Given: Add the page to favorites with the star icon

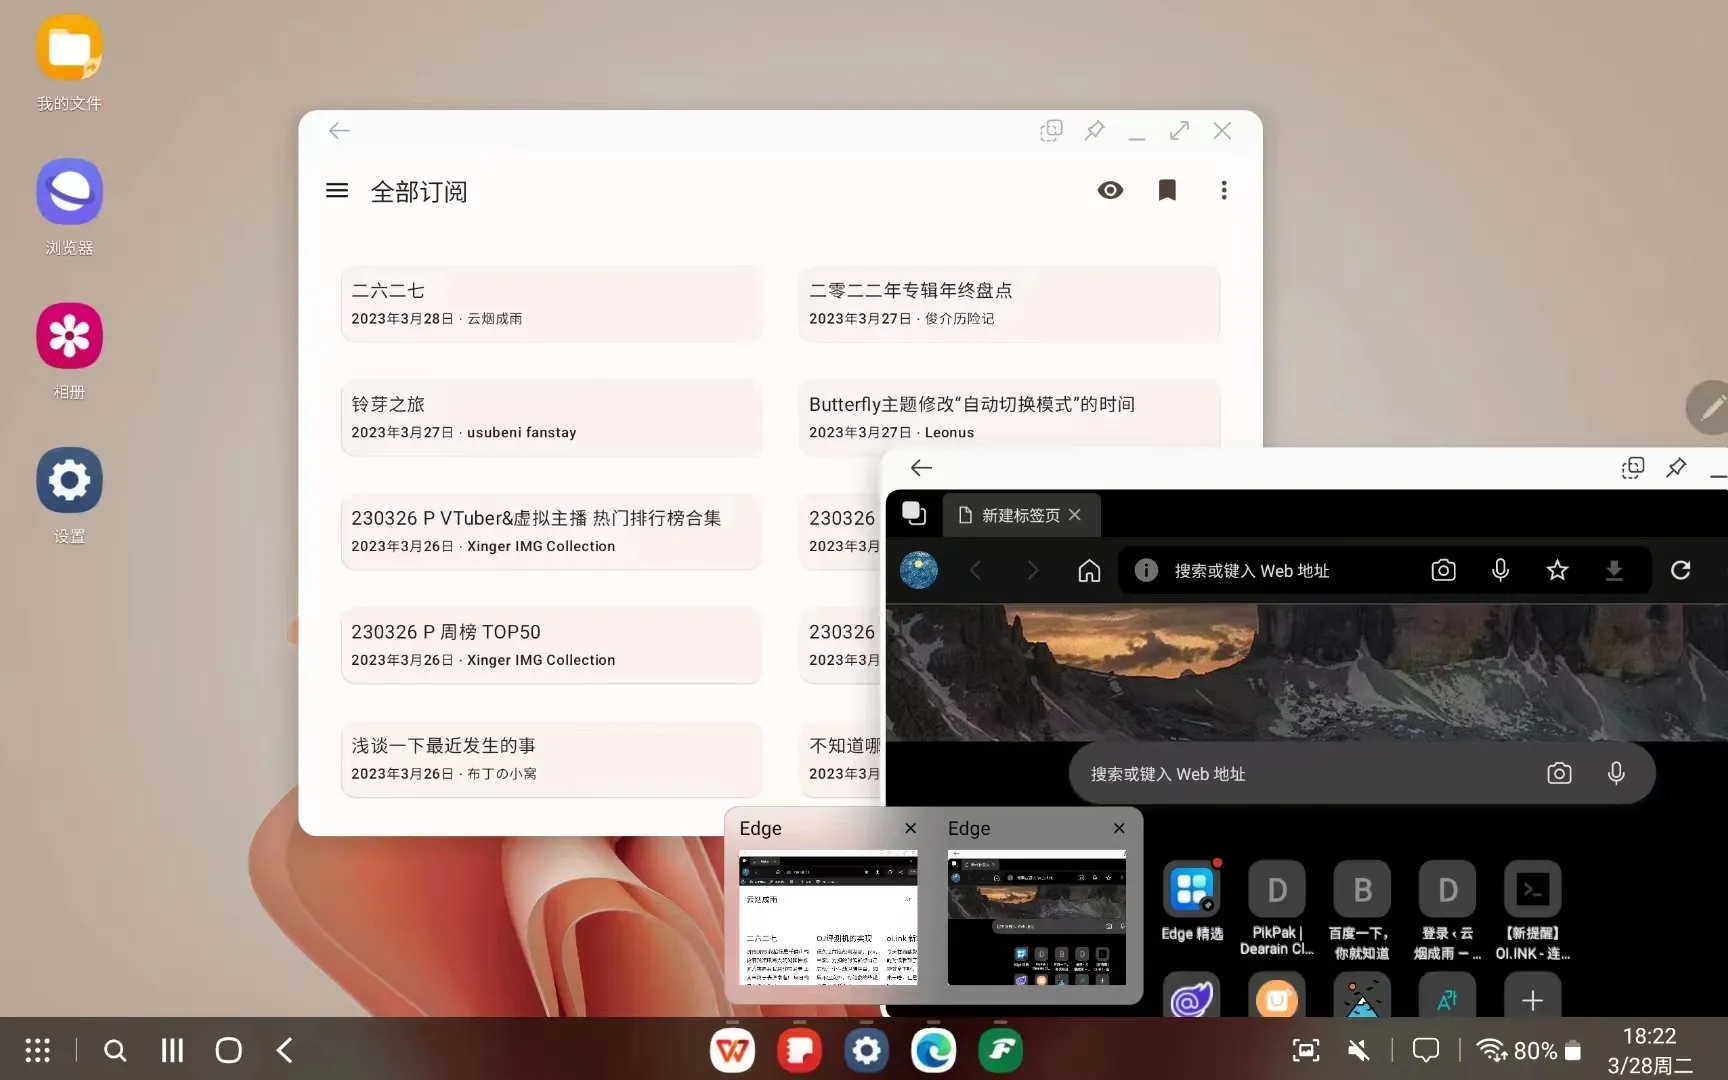Looking at the screenshot, I should (x=1557, y=570).
